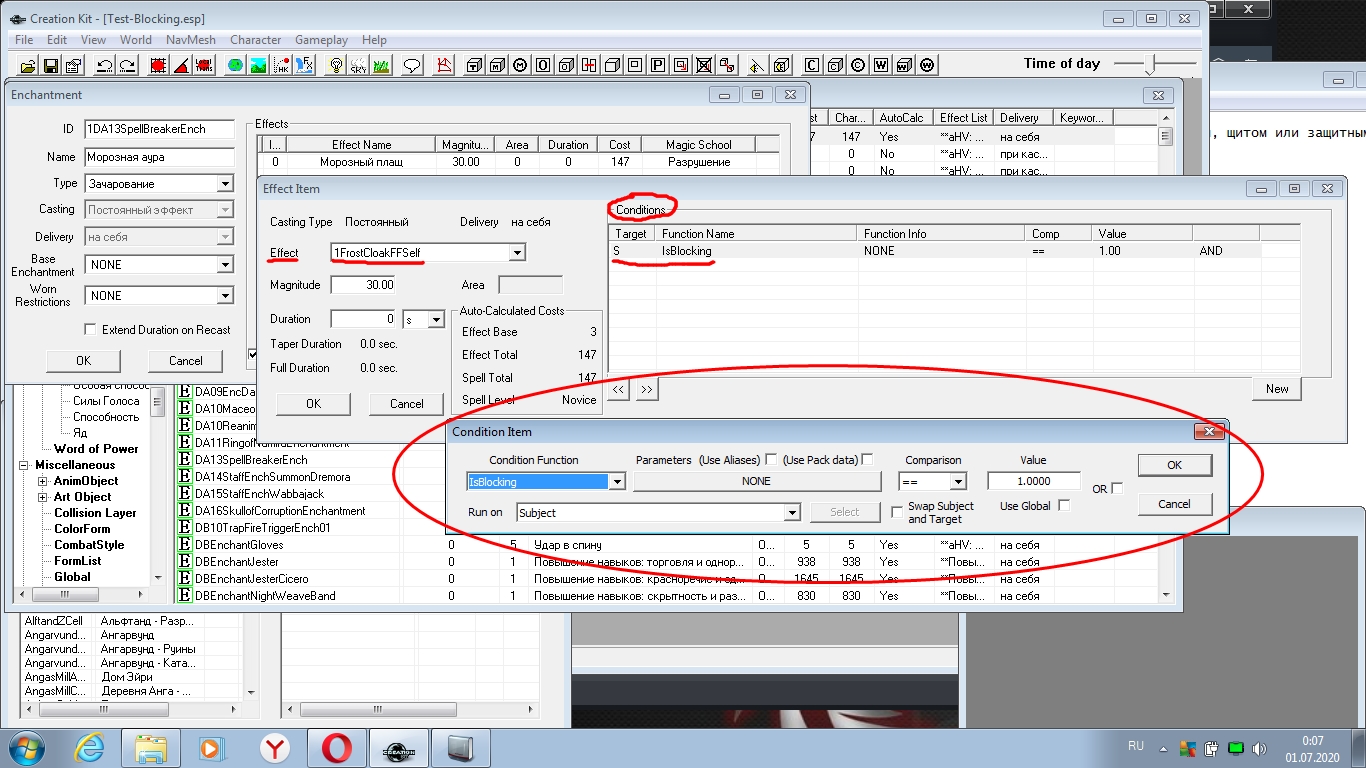1366x768 pixels.
Task: Click the Save plugin floppy disk icon
Action: (x=50, y=66)
